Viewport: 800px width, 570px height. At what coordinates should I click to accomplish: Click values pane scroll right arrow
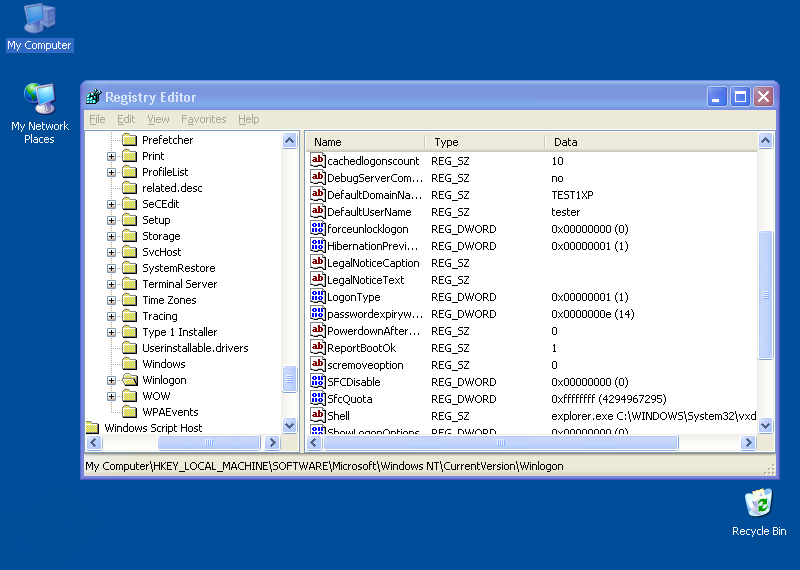[748, 442]
